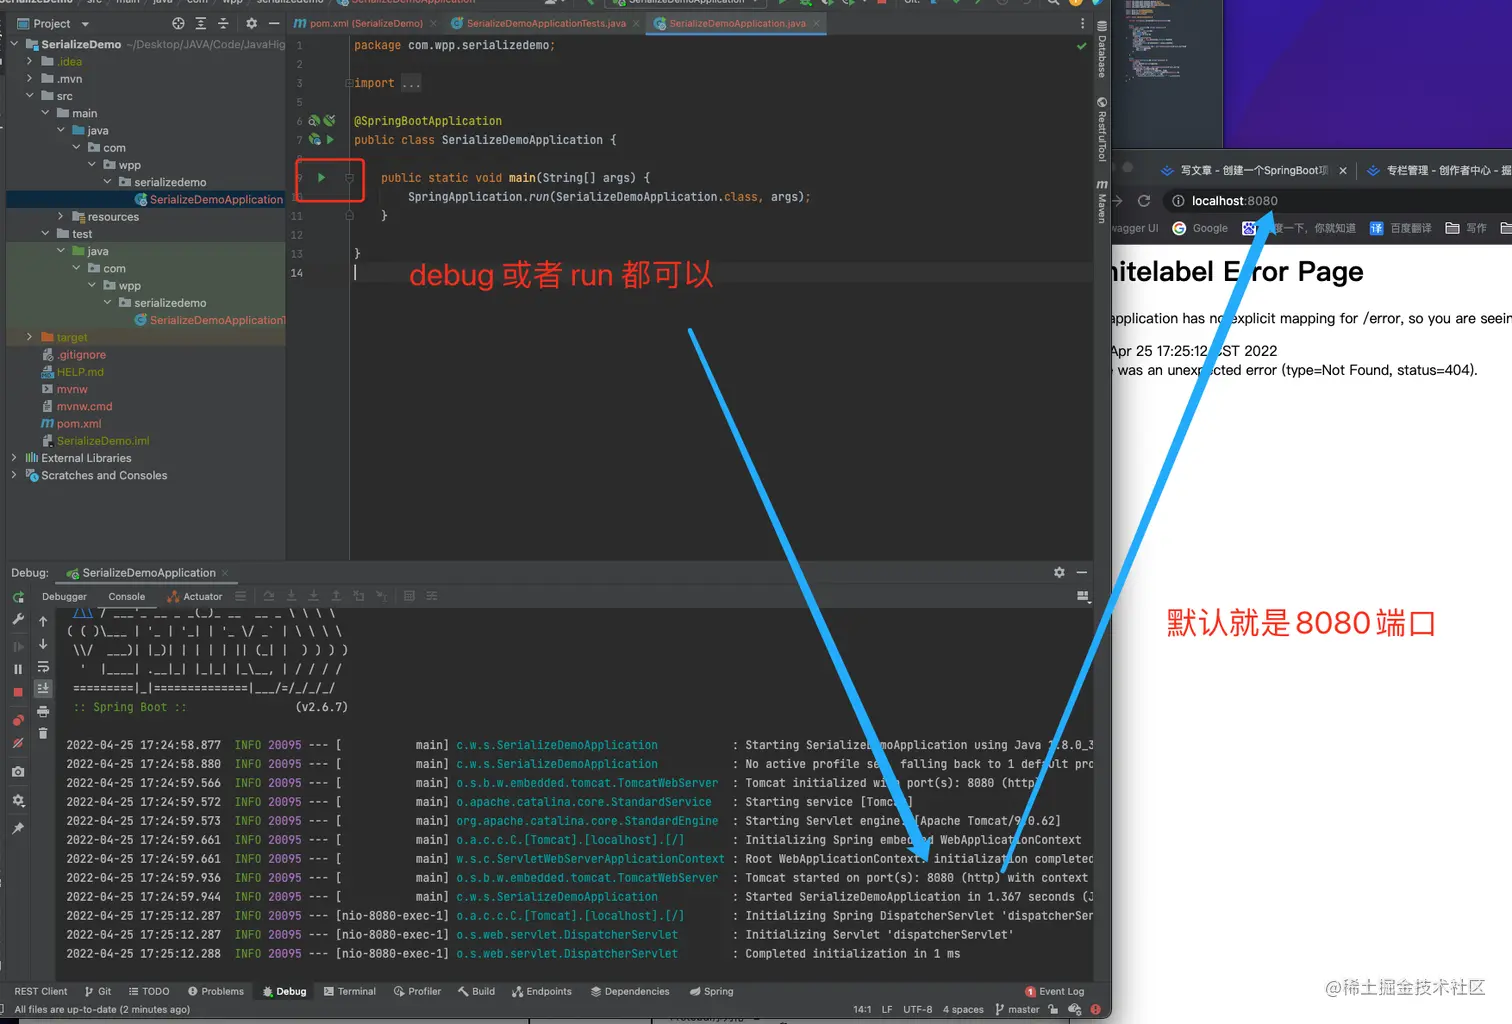Select the Console tab

pyautogui.click(x=127, y=597)
